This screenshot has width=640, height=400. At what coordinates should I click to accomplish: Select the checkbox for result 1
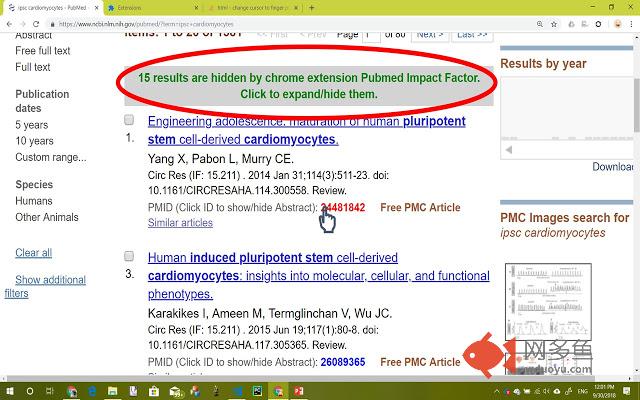point(129,120)
